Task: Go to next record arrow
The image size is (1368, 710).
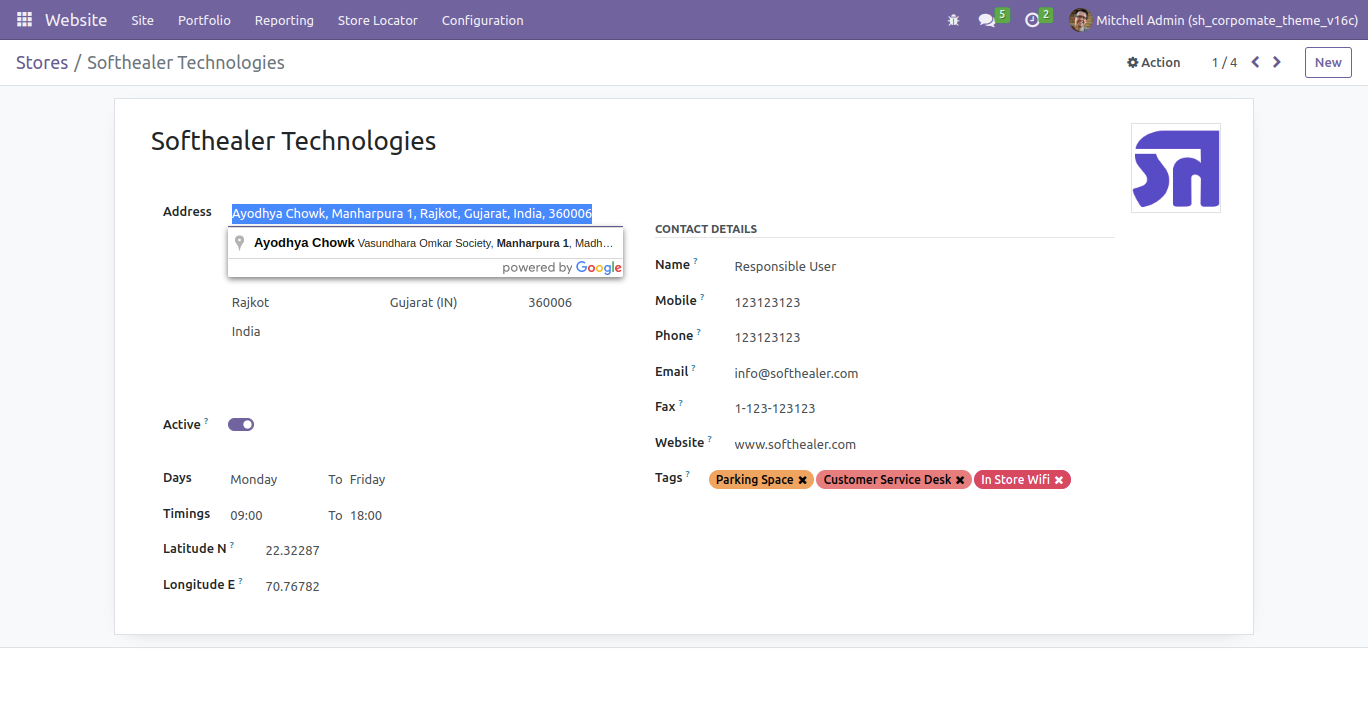Action: pos(1277,62)
